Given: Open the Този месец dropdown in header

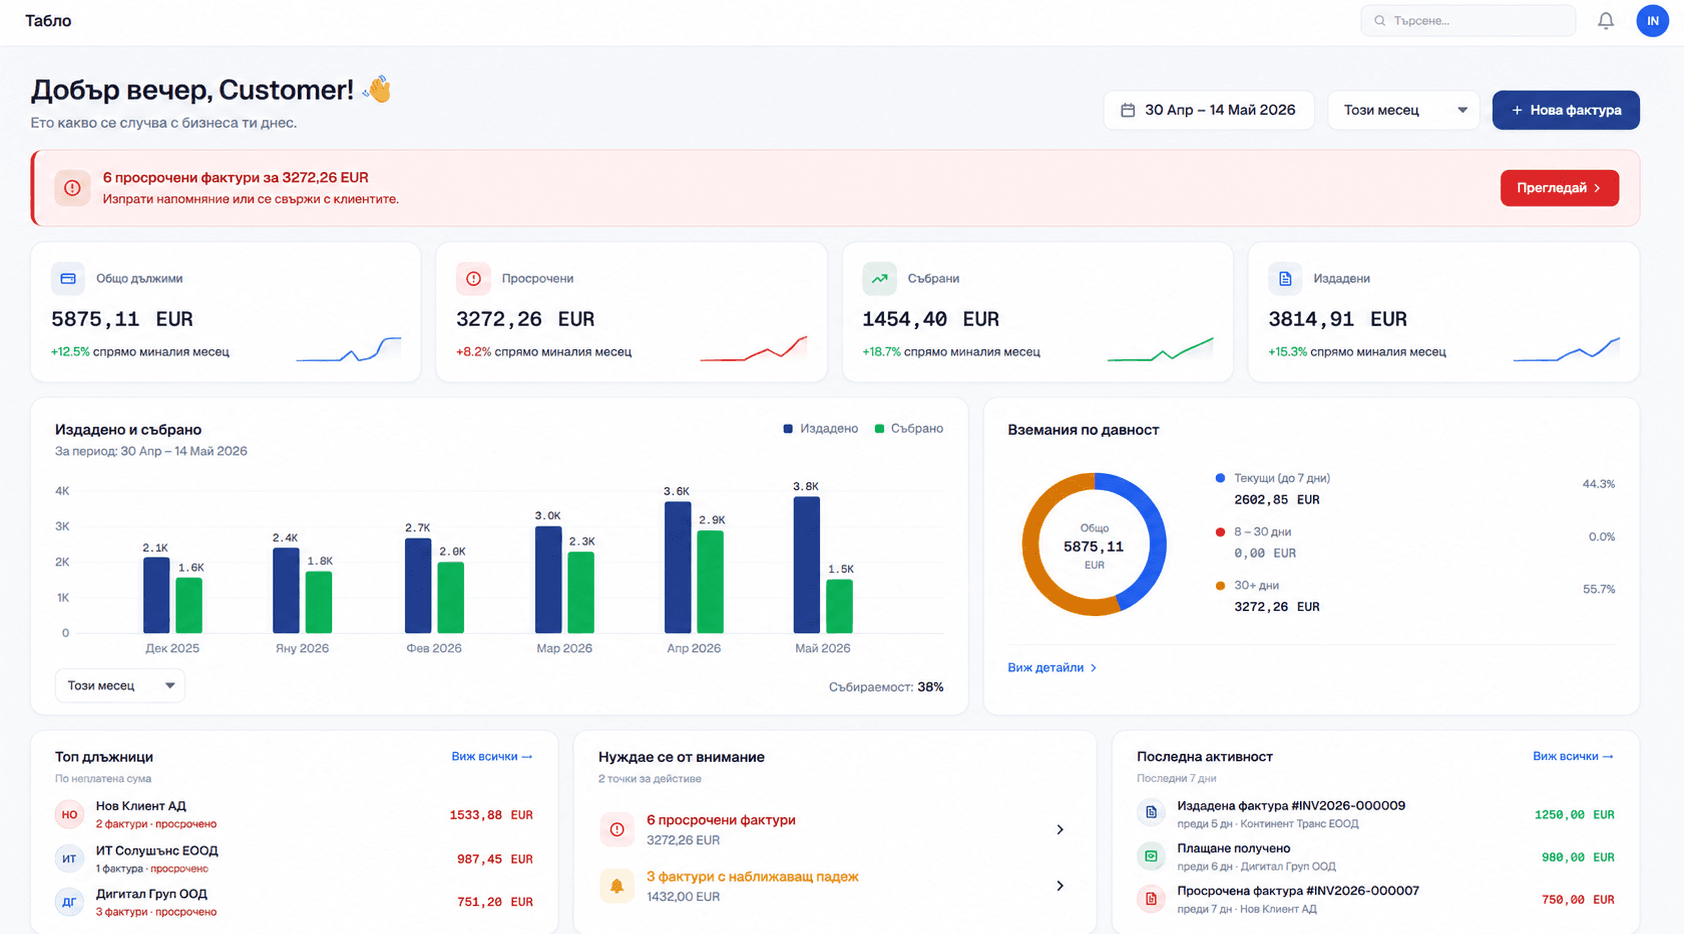Looking at the screenshot, I should tap(1404, 110).
